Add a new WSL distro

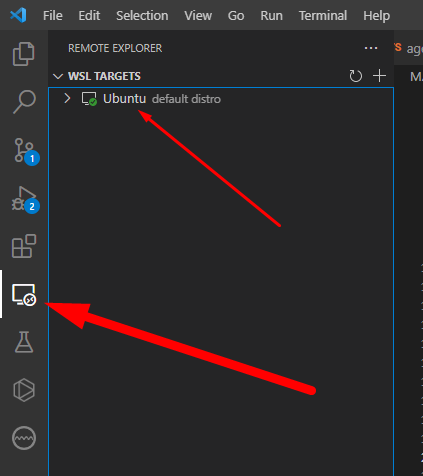pyautogui.click(x=379, y=76)
